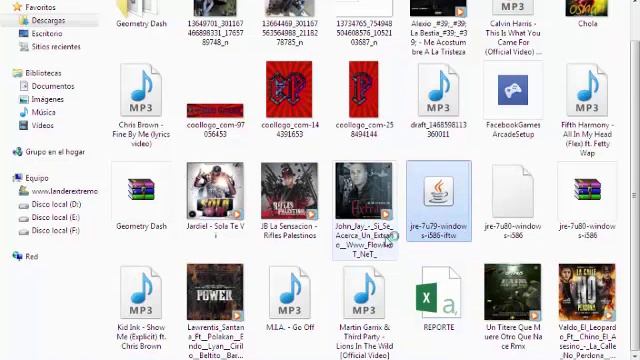This screenshot has height=360, width=640.
Task: Select the Chris Brown - Fine By Me MP3 icon
Action: coord(141,90)
